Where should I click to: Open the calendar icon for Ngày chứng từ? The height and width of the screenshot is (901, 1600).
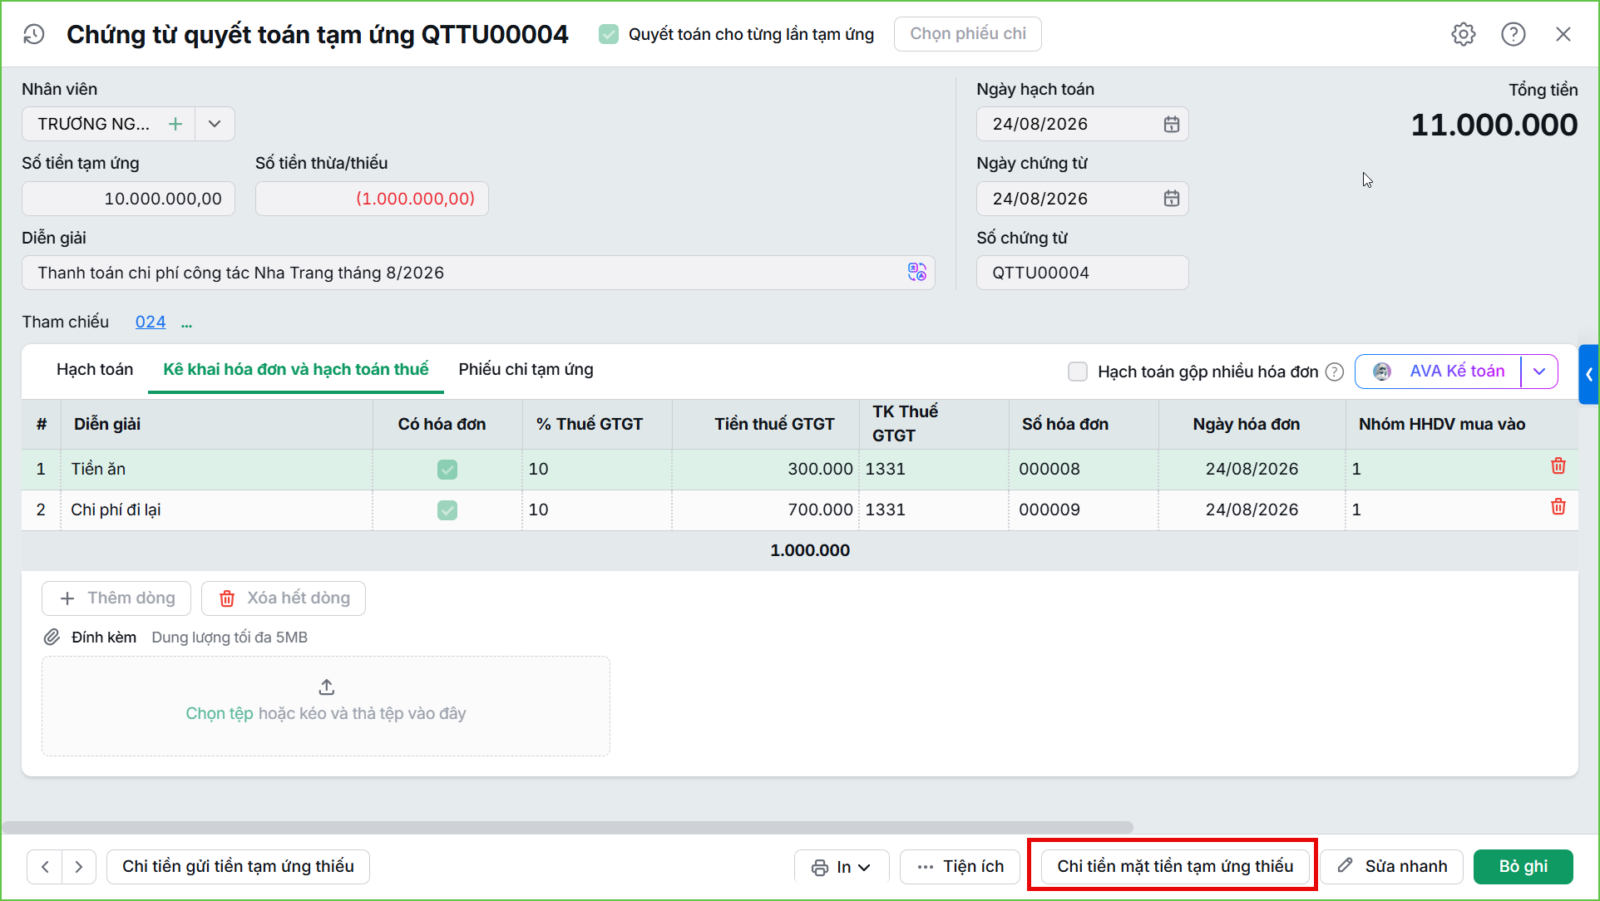tap(1171, 198)
